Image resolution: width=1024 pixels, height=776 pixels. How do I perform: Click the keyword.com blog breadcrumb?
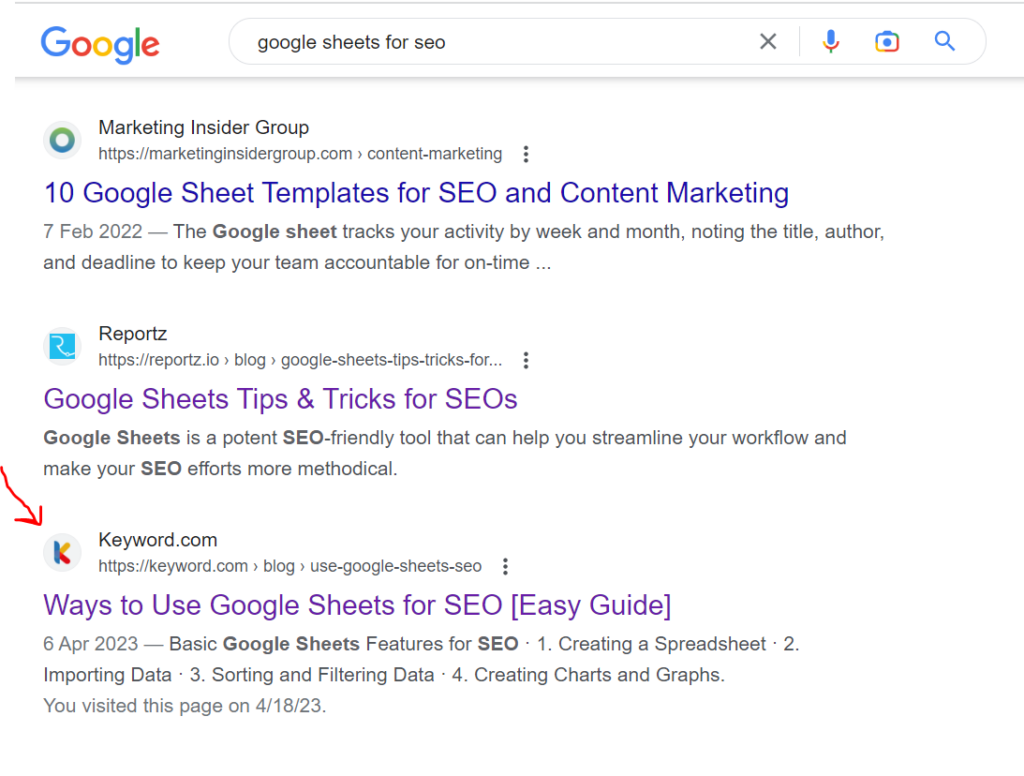coord(279,566)
